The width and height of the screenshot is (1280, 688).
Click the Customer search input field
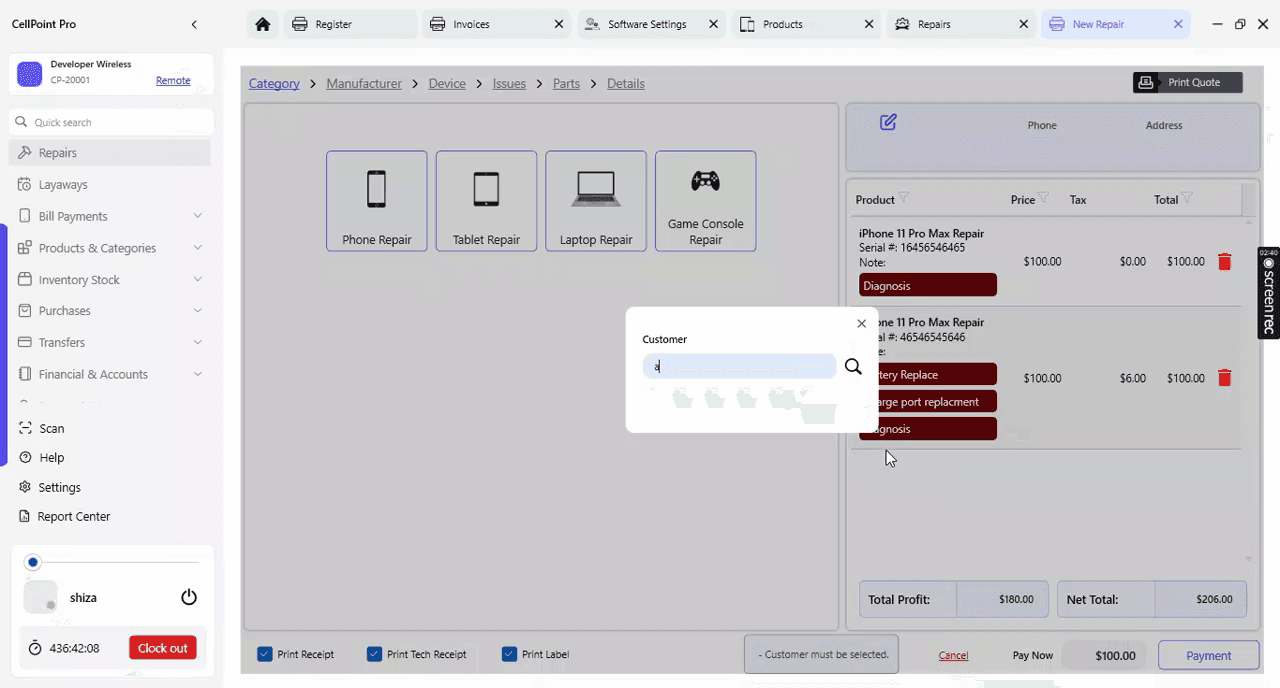(x=739, y=367)
